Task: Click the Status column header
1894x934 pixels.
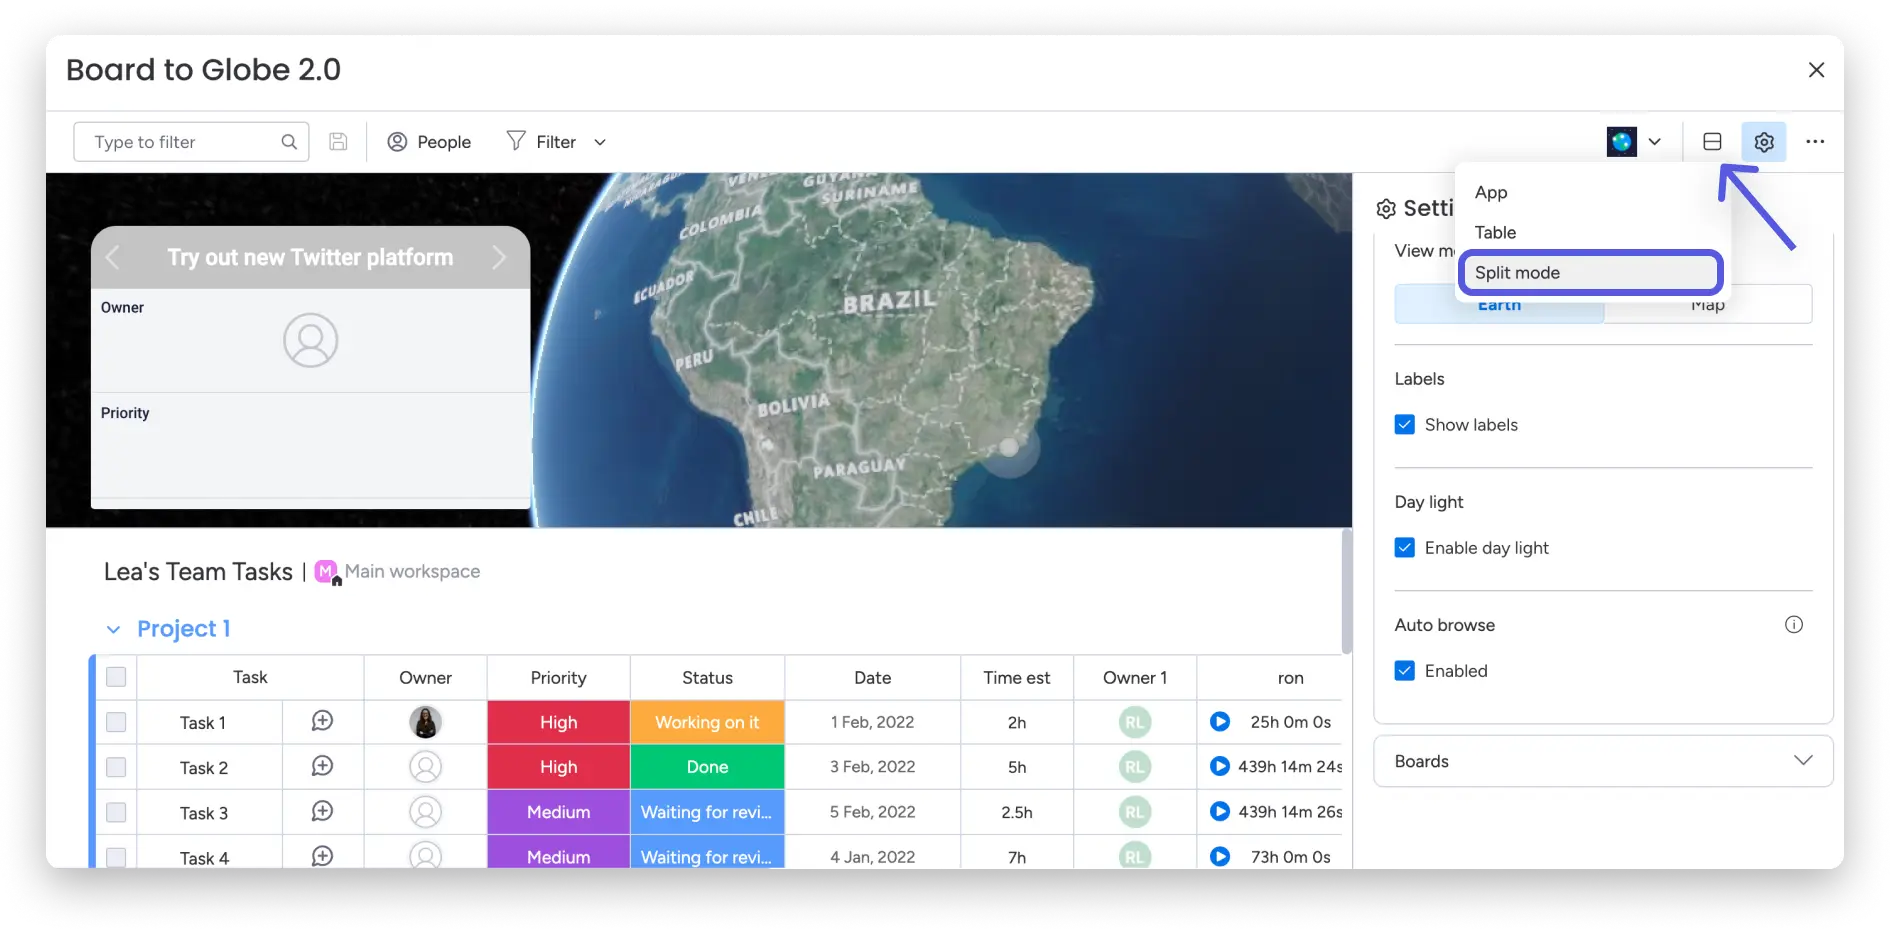Action: 707,678
